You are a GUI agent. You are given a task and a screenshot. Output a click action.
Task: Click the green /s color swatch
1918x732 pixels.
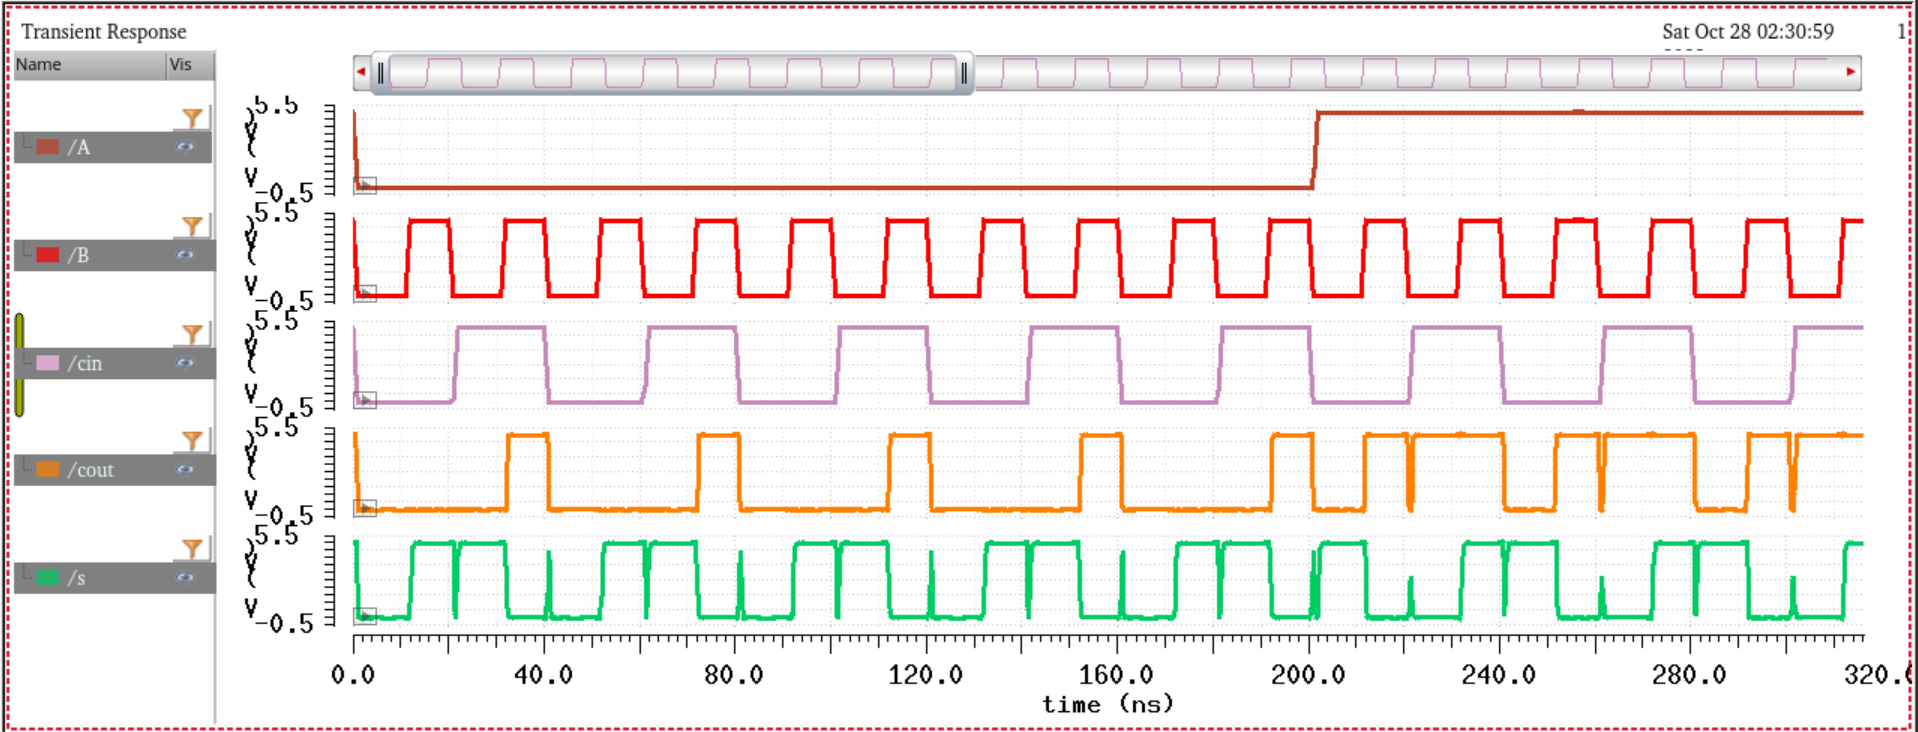(48, 578)
